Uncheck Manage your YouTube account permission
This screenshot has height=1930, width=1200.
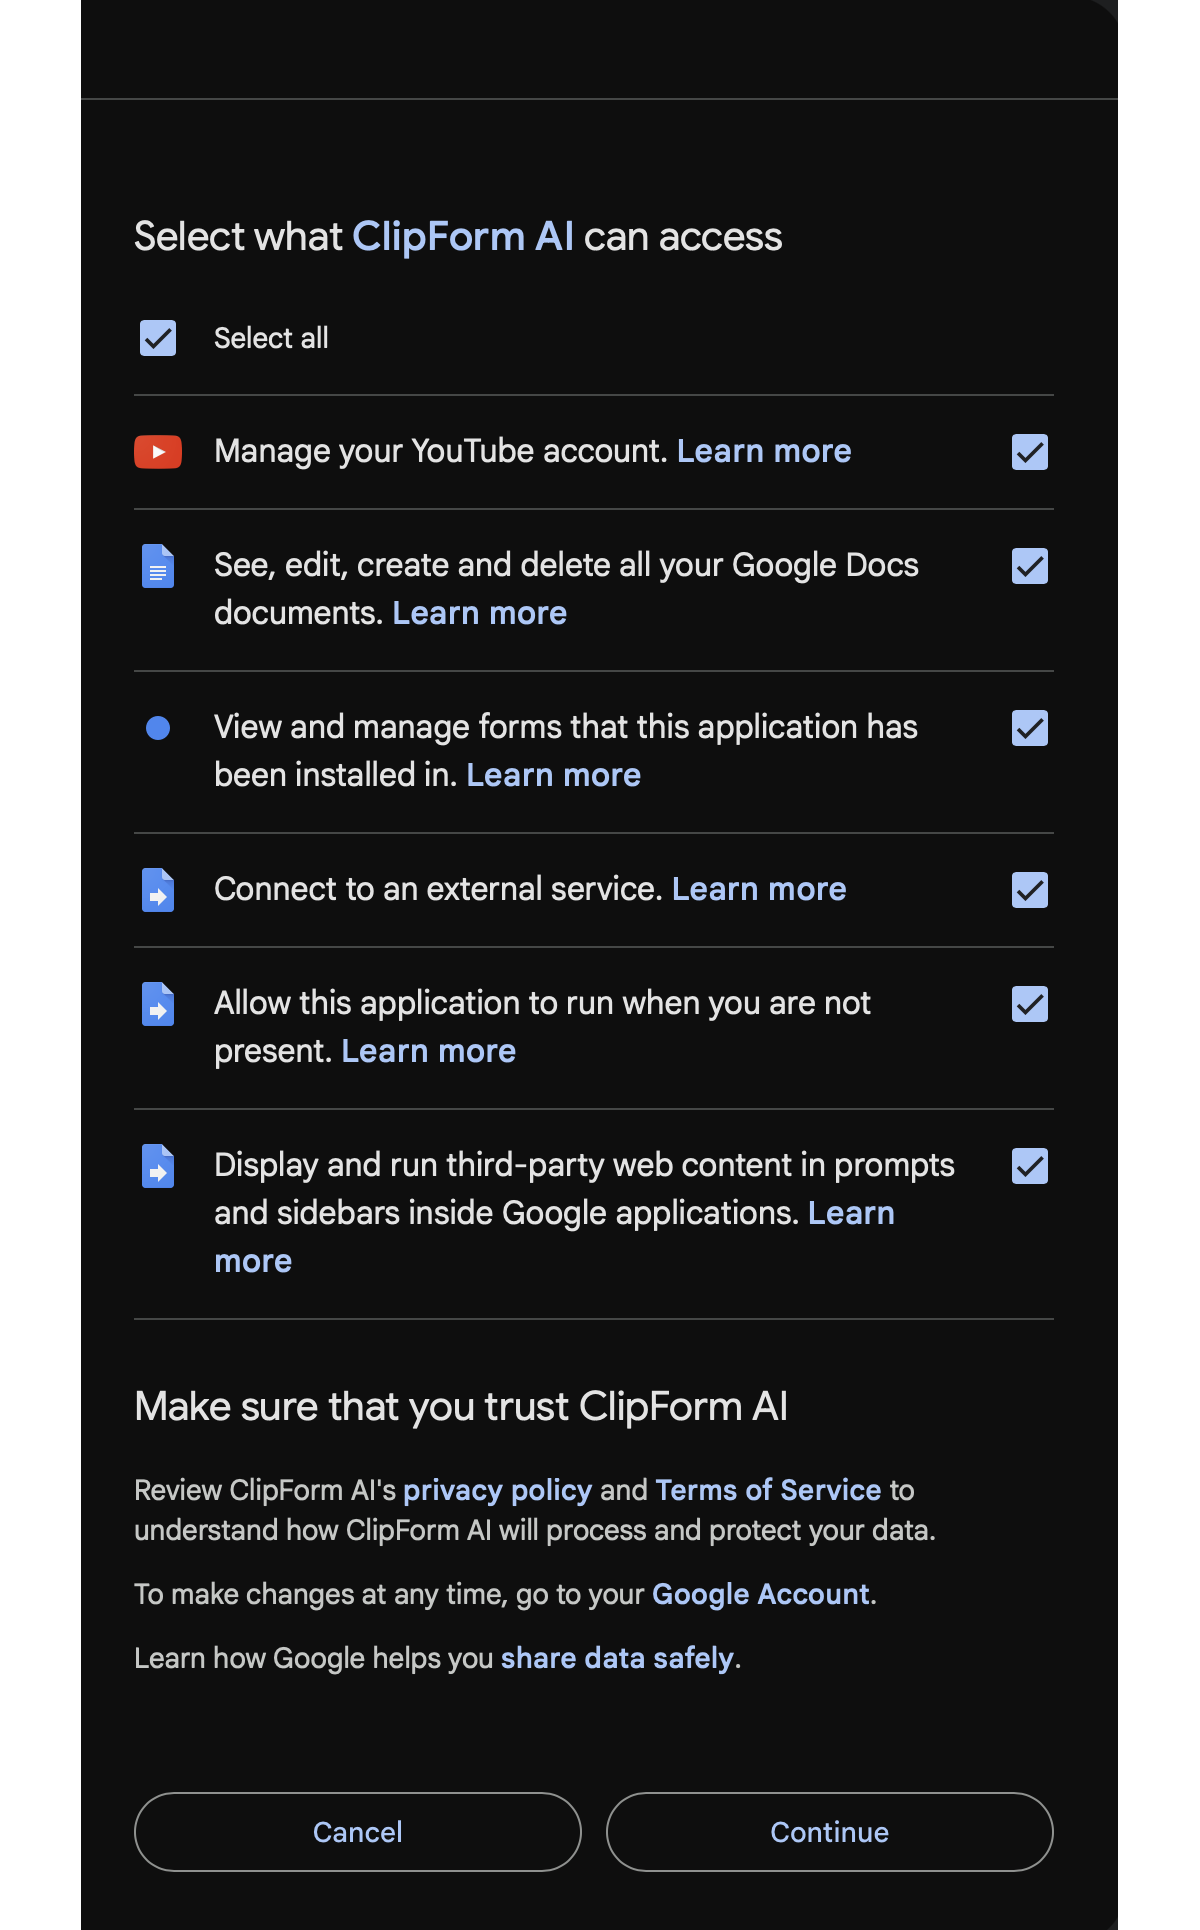tap(1030, 452)
